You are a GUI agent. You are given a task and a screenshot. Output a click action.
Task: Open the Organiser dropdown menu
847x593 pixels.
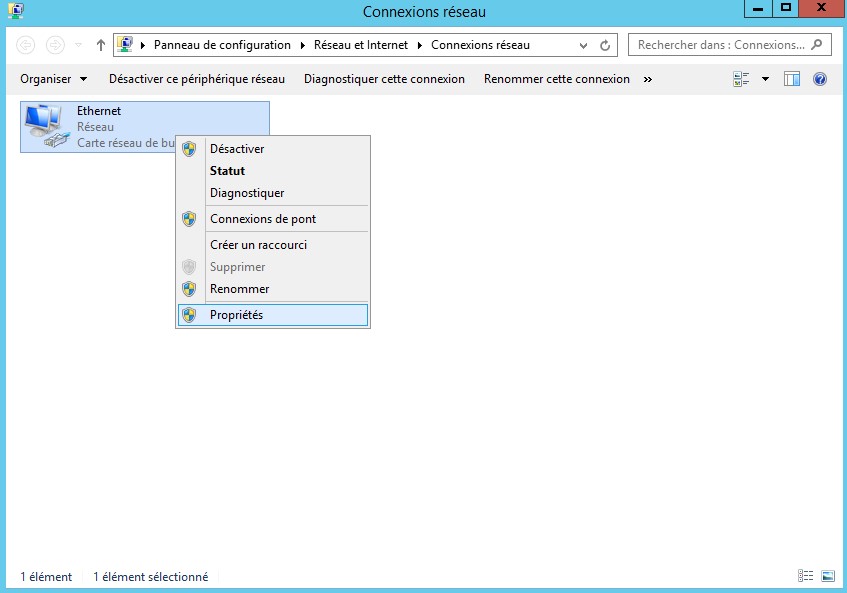click(53, 79)
